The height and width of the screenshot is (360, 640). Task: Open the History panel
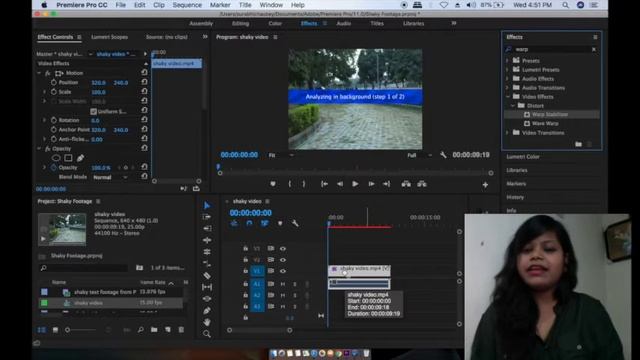click(x=515, y=197)
